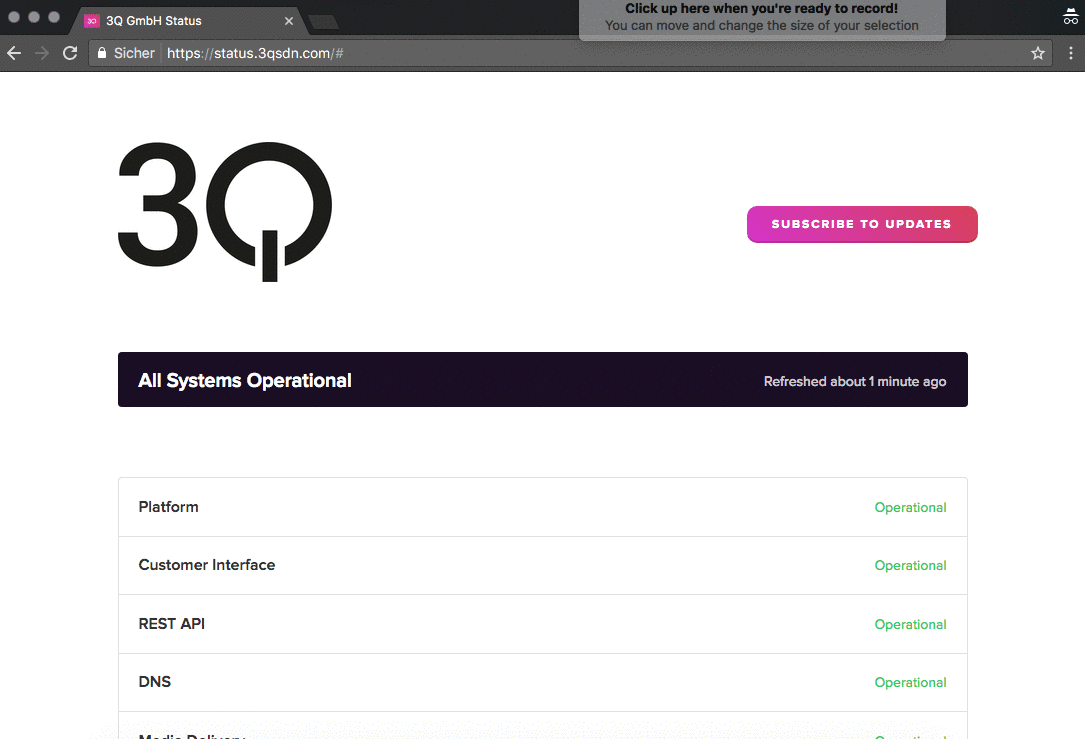
Task: Click the browser forward arrow
Action: (x=42, y=53)
